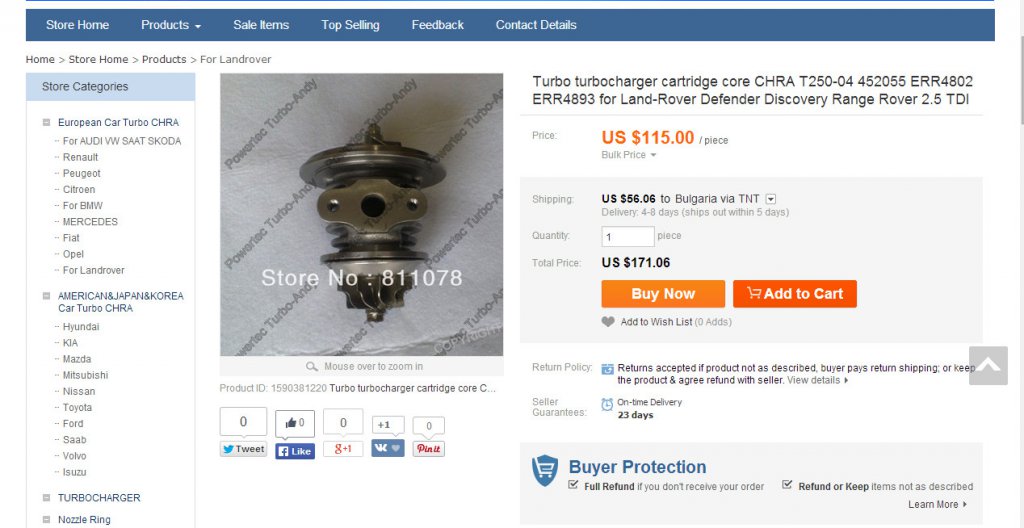This screenshot has height=528, width=1024.
Task: Click the VK share heart button
Action: [388, 448]
